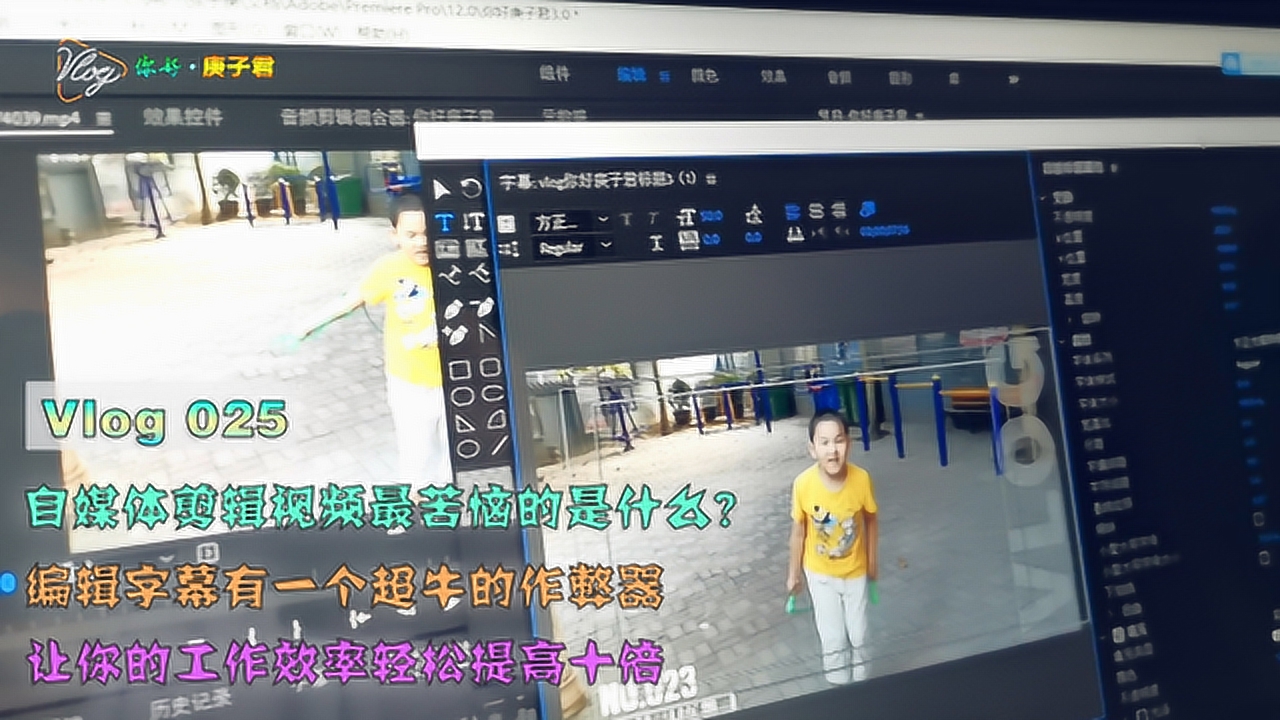Click the blue font size value
The height and width of the screenshot is (720, 1280).
[x=711, y=215]
